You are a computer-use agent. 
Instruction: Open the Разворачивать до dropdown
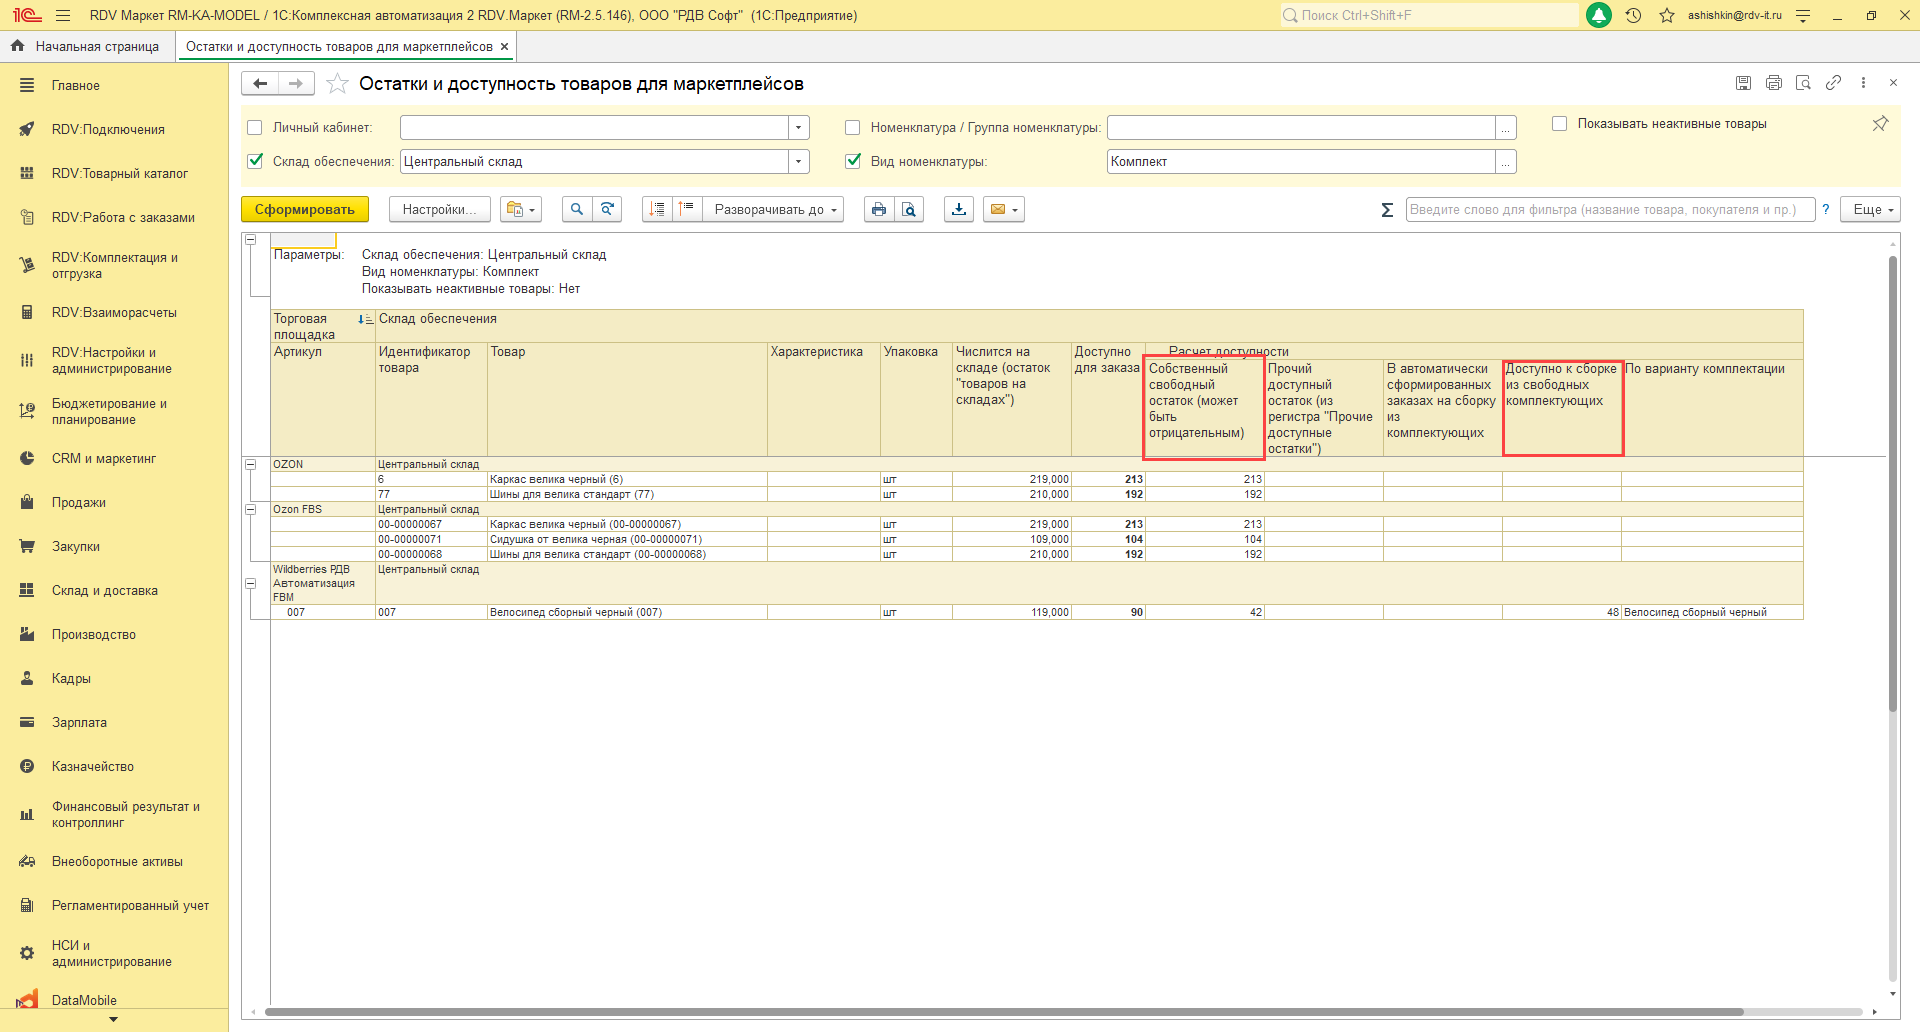[773, 209]
